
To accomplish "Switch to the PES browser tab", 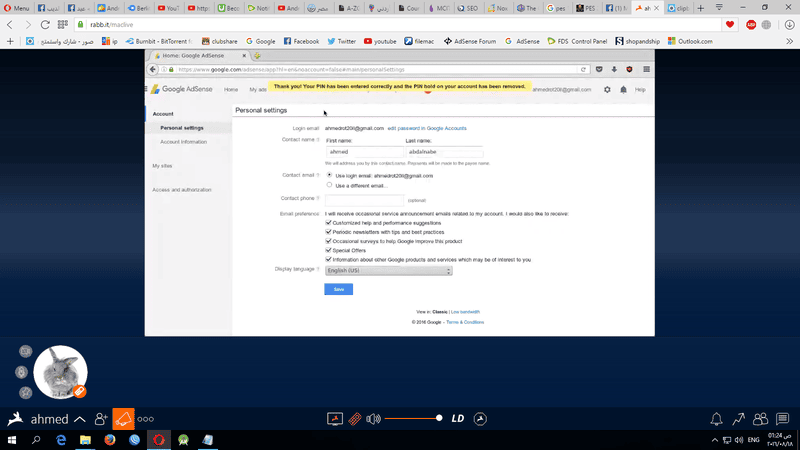I will [x=586, y=8].
